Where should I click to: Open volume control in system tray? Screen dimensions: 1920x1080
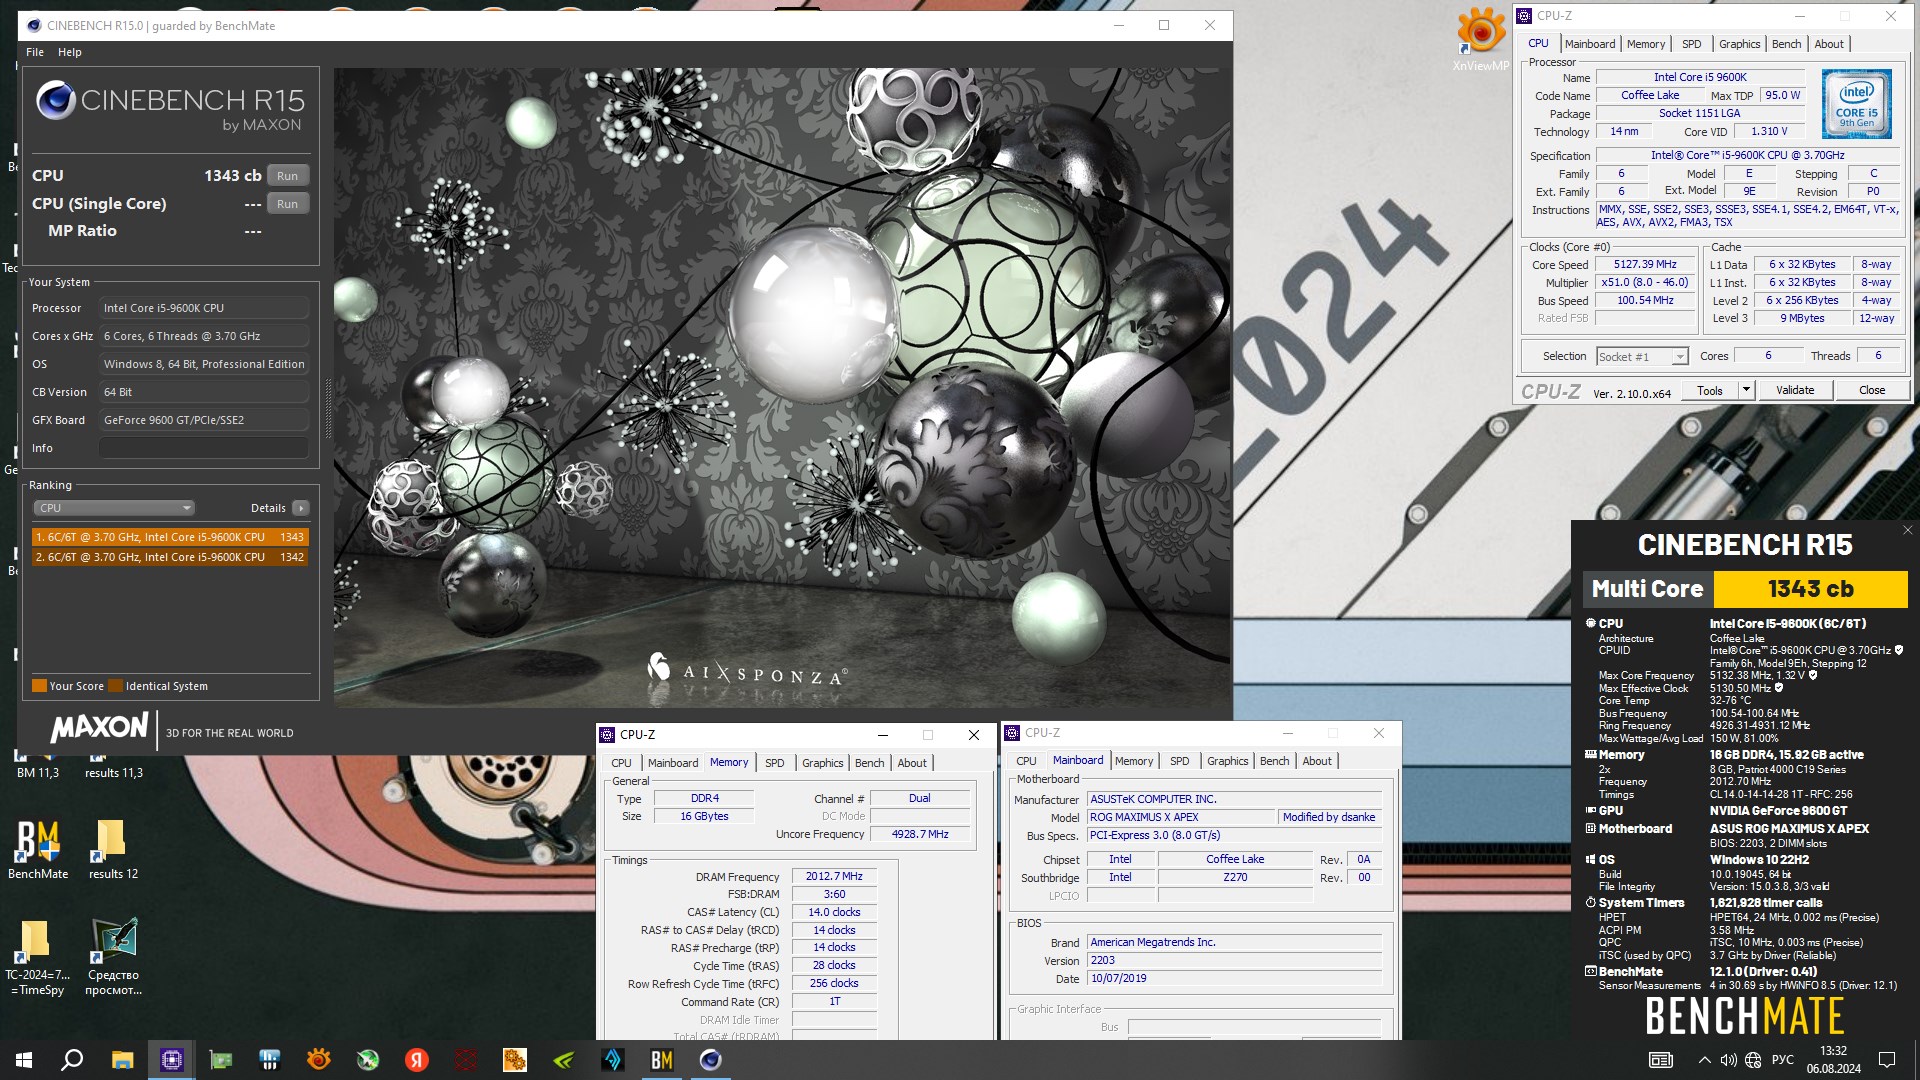click(1728, 1060)
